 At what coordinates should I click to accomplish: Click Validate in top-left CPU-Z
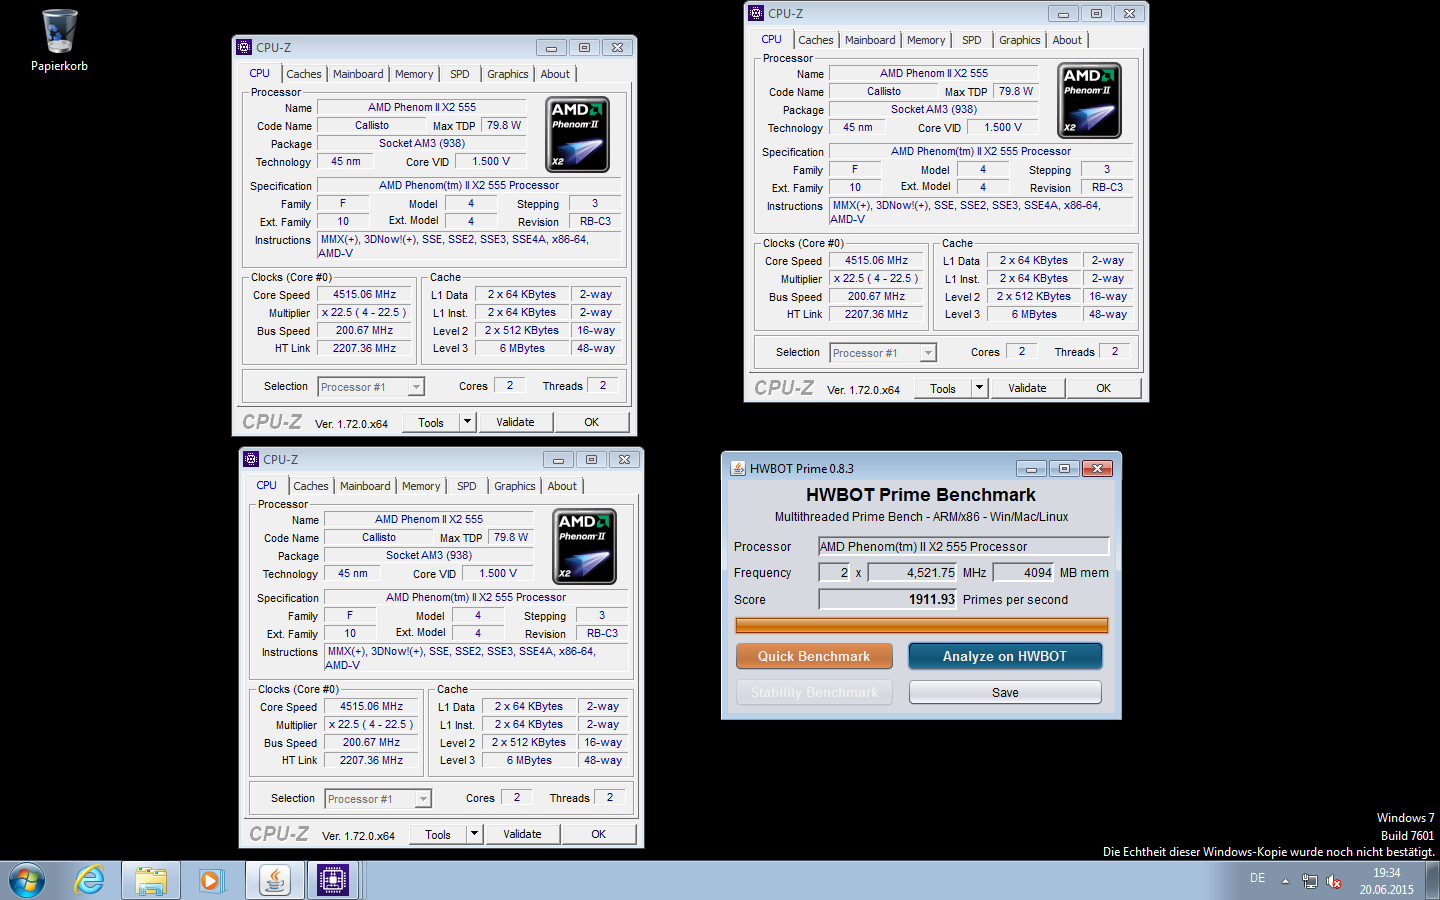pyautogui.click(x=515, y=422)
